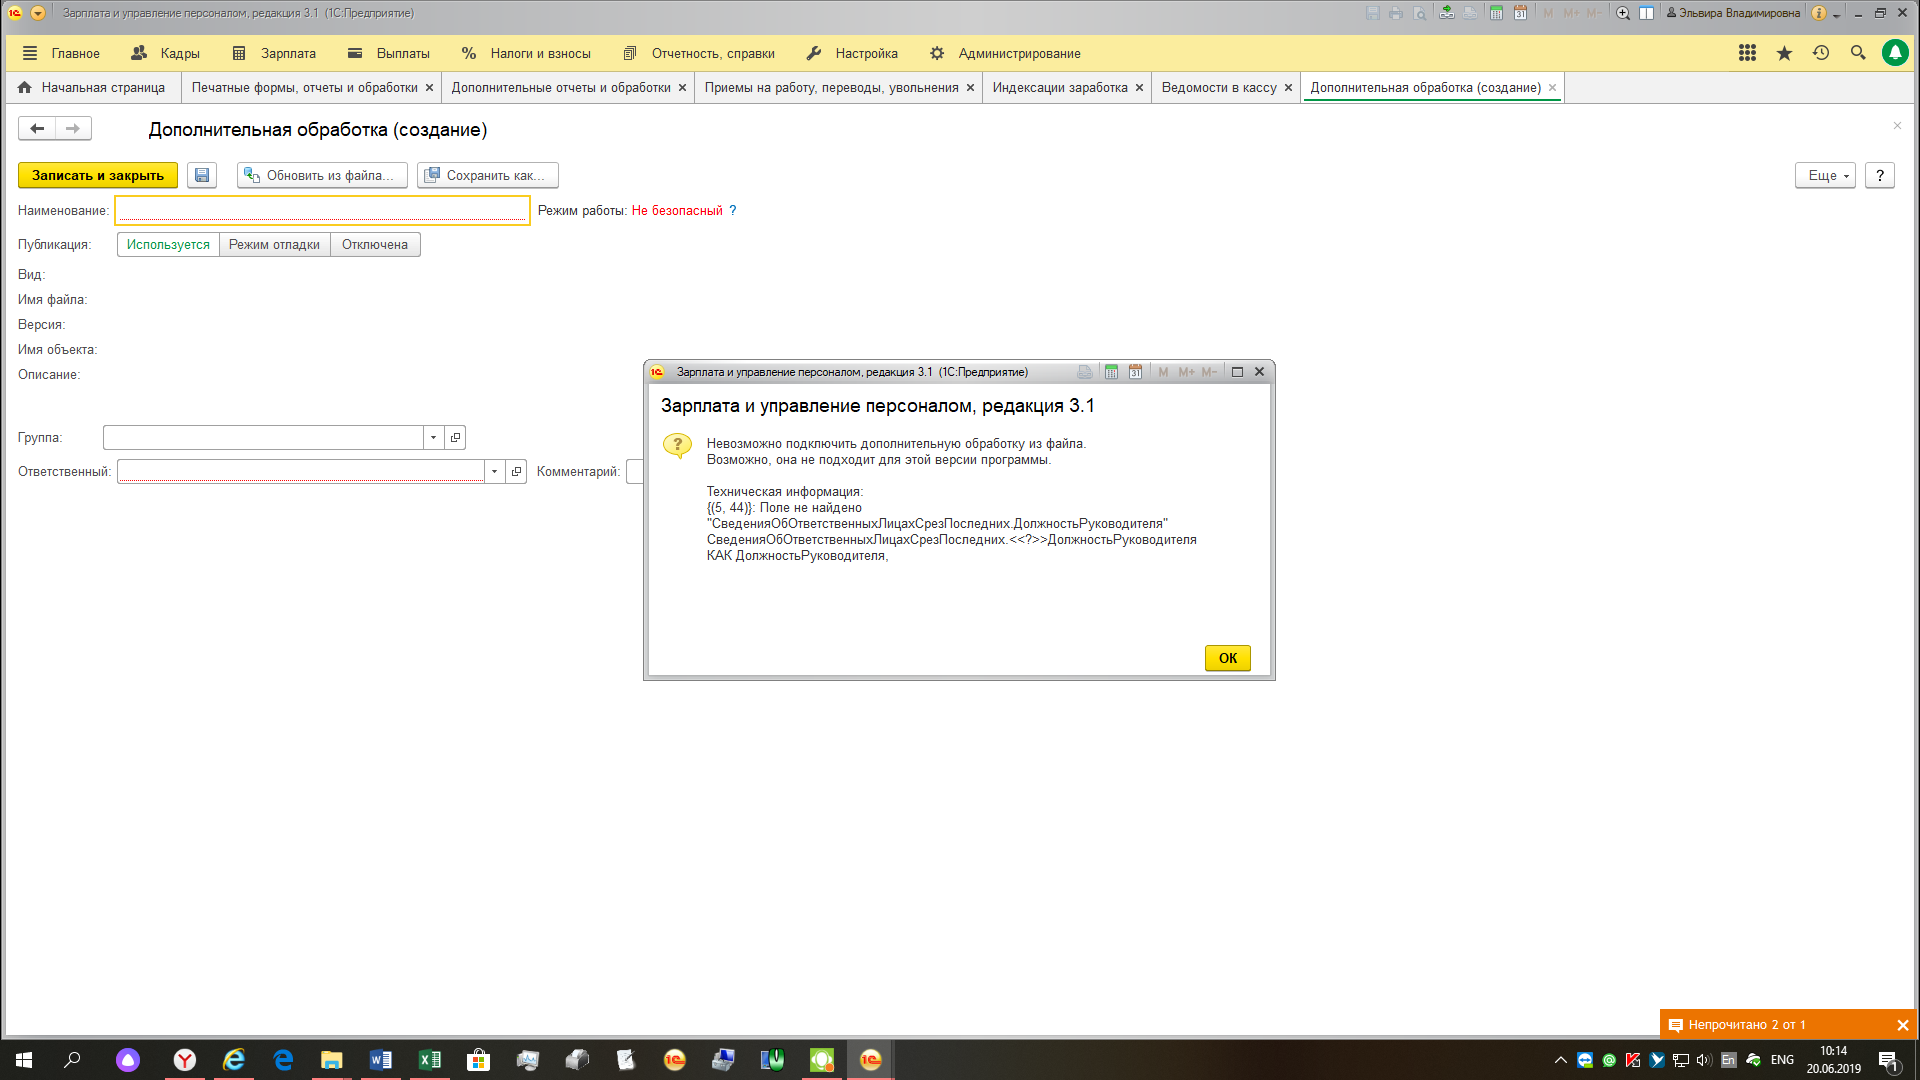Switch to Печатные формы, отчеты и обработки tab

point(304,87)
